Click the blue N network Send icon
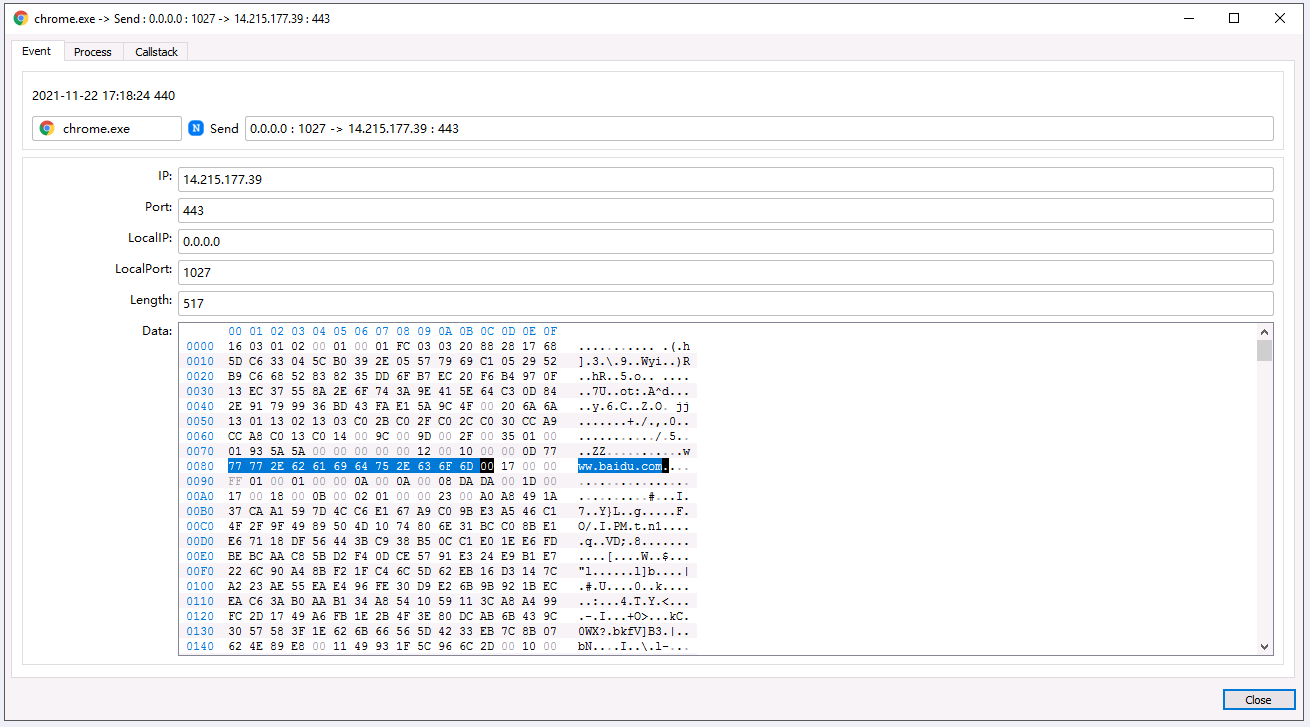The image size is (1310, 727). coord(196,128)
